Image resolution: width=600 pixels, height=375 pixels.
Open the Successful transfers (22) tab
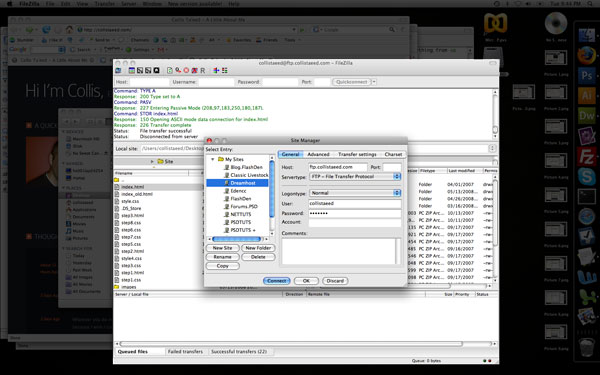pyautogui.click(x=239, y=351)
